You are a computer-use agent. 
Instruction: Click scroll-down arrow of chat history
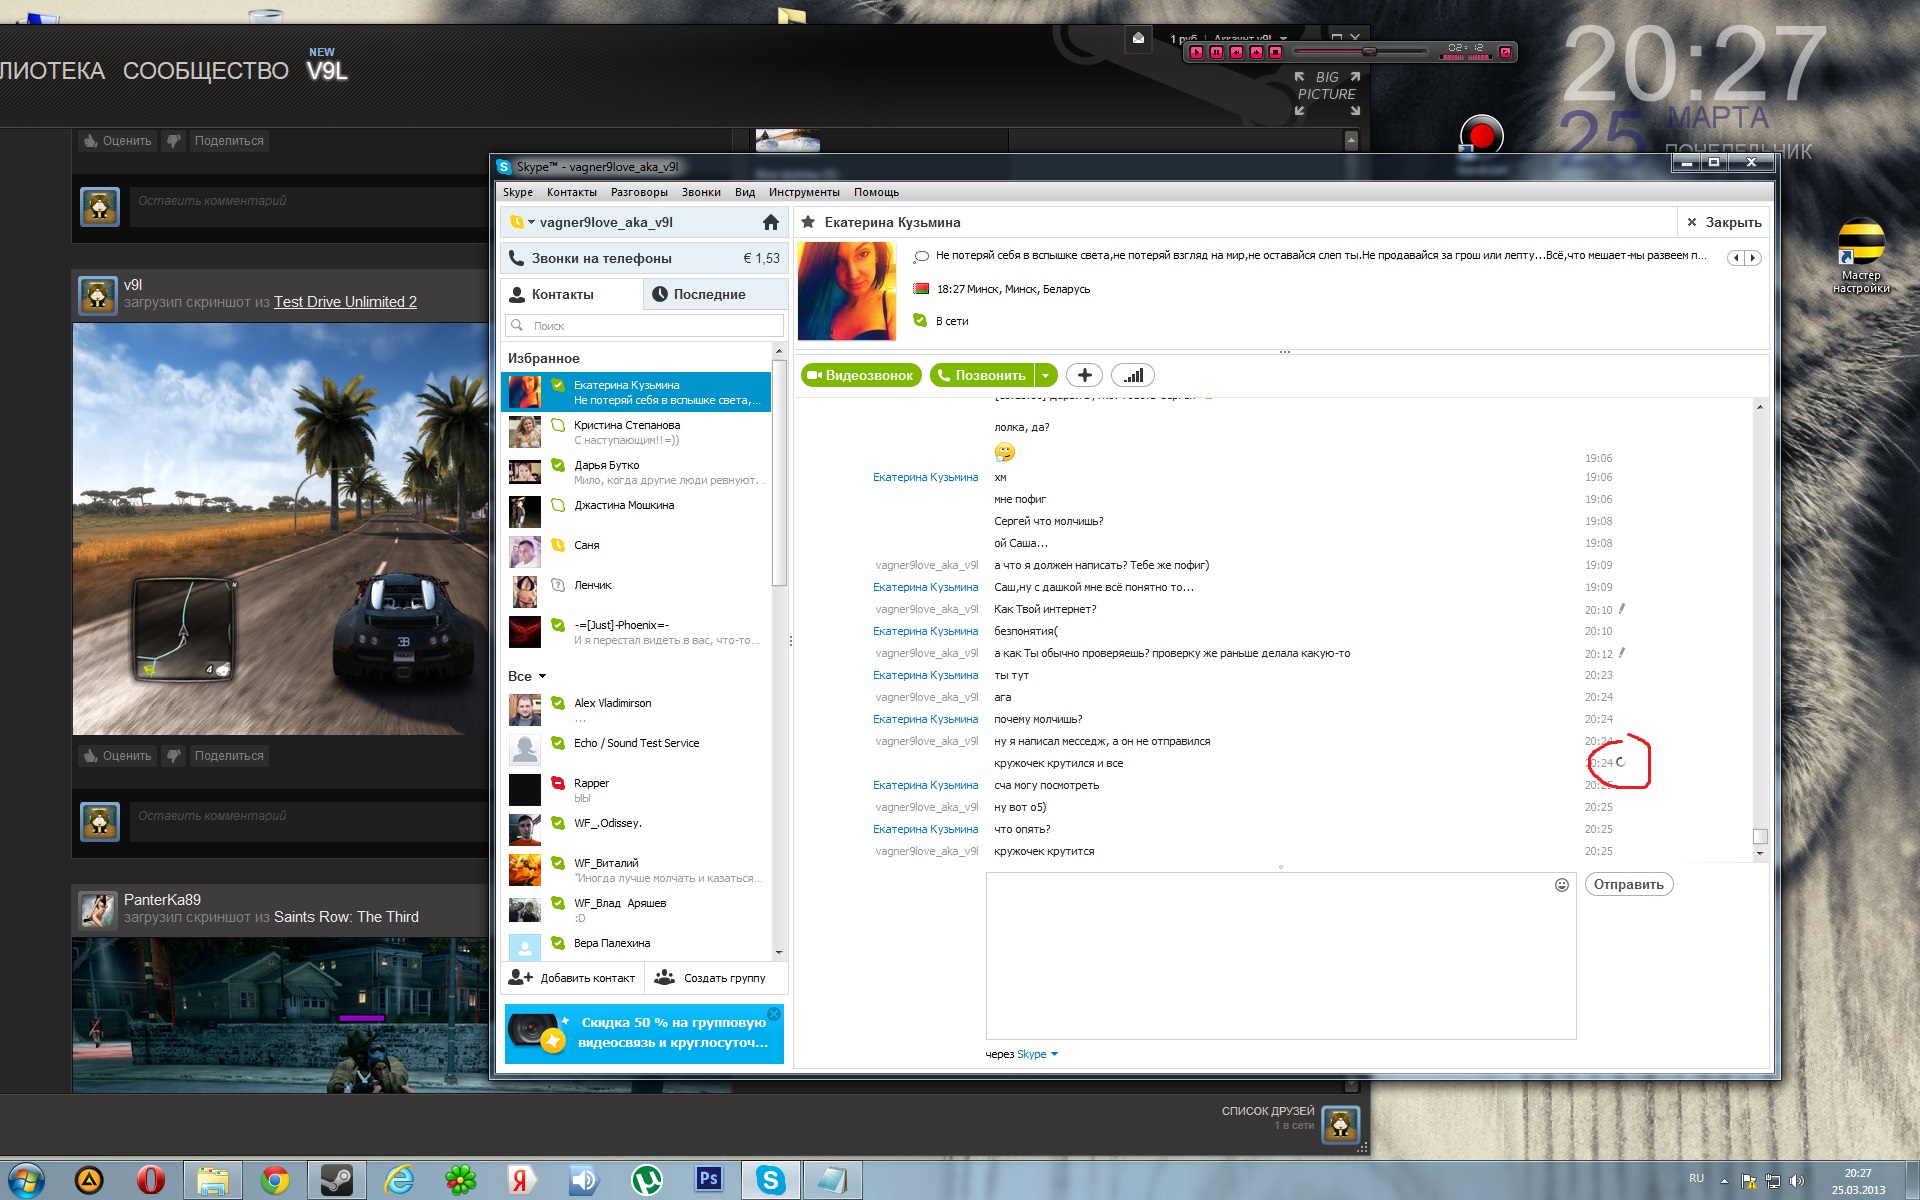[1760, 854]
